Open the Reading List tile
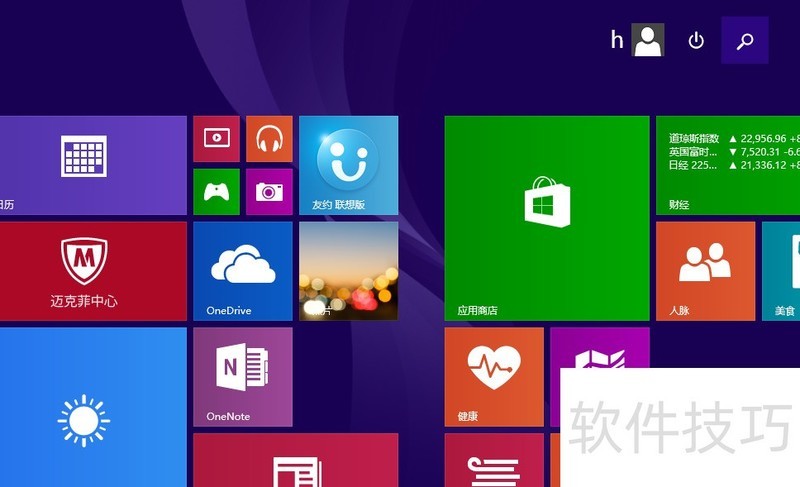 [494, 460]
